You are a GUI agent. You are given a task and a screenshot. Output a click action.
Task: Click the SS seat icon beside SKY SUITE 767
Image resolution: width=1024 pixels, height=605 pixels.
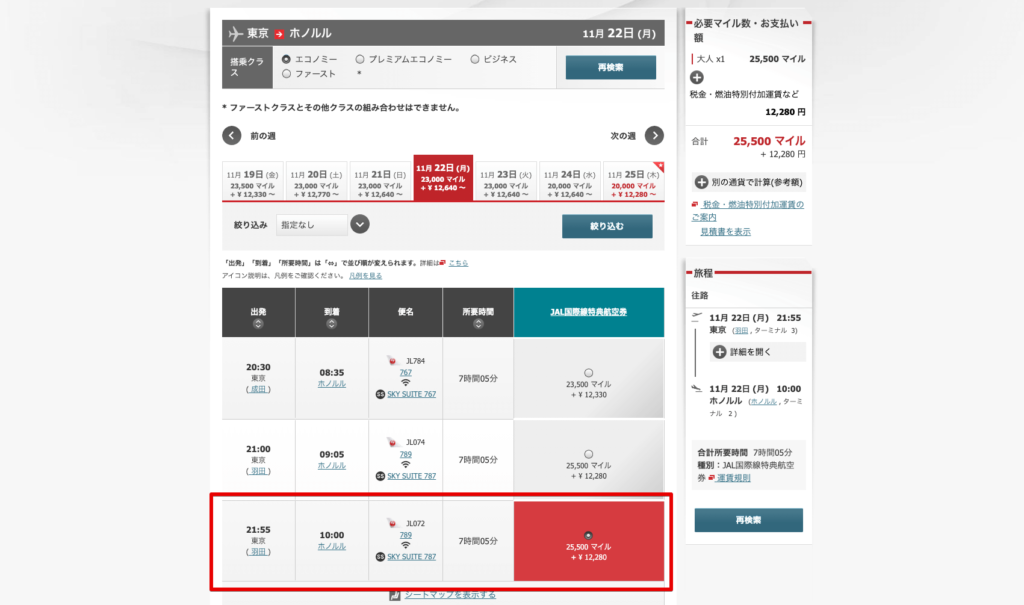coord(380,395)
